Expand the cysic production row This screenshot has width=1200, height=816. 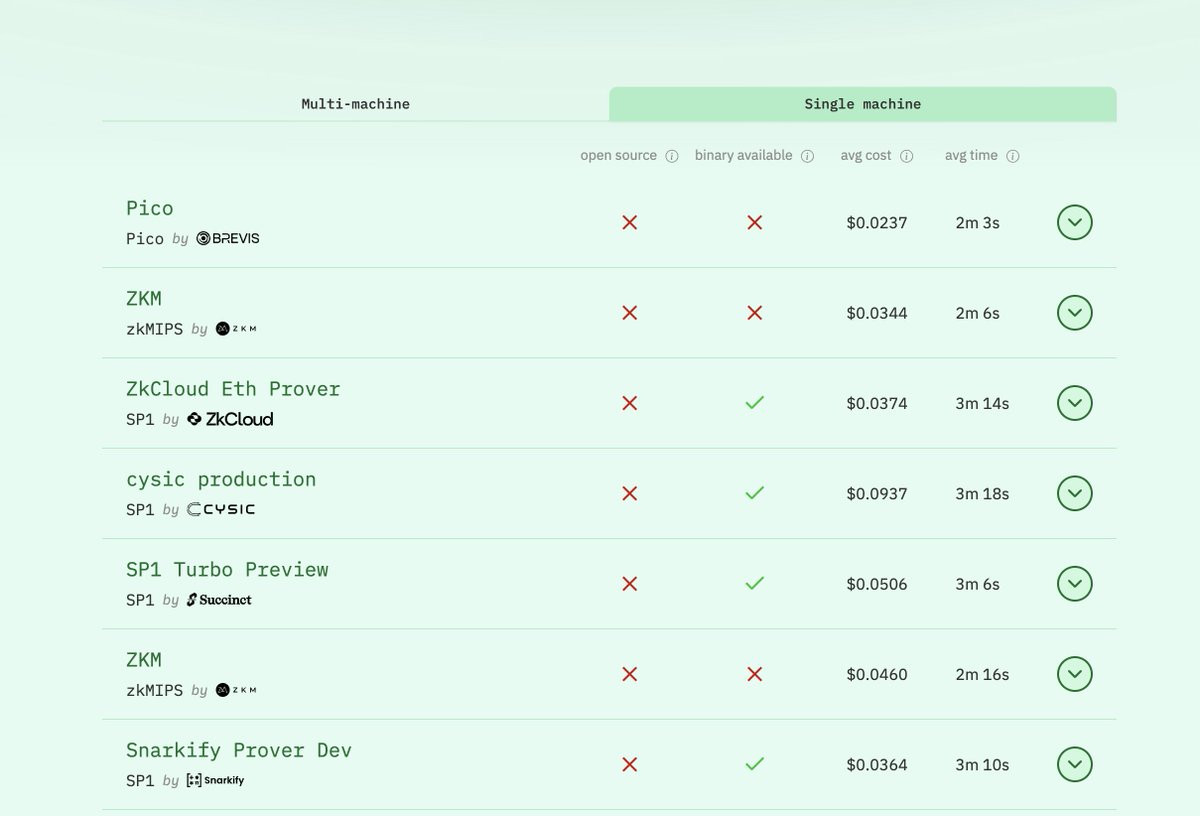[1075, 493]
